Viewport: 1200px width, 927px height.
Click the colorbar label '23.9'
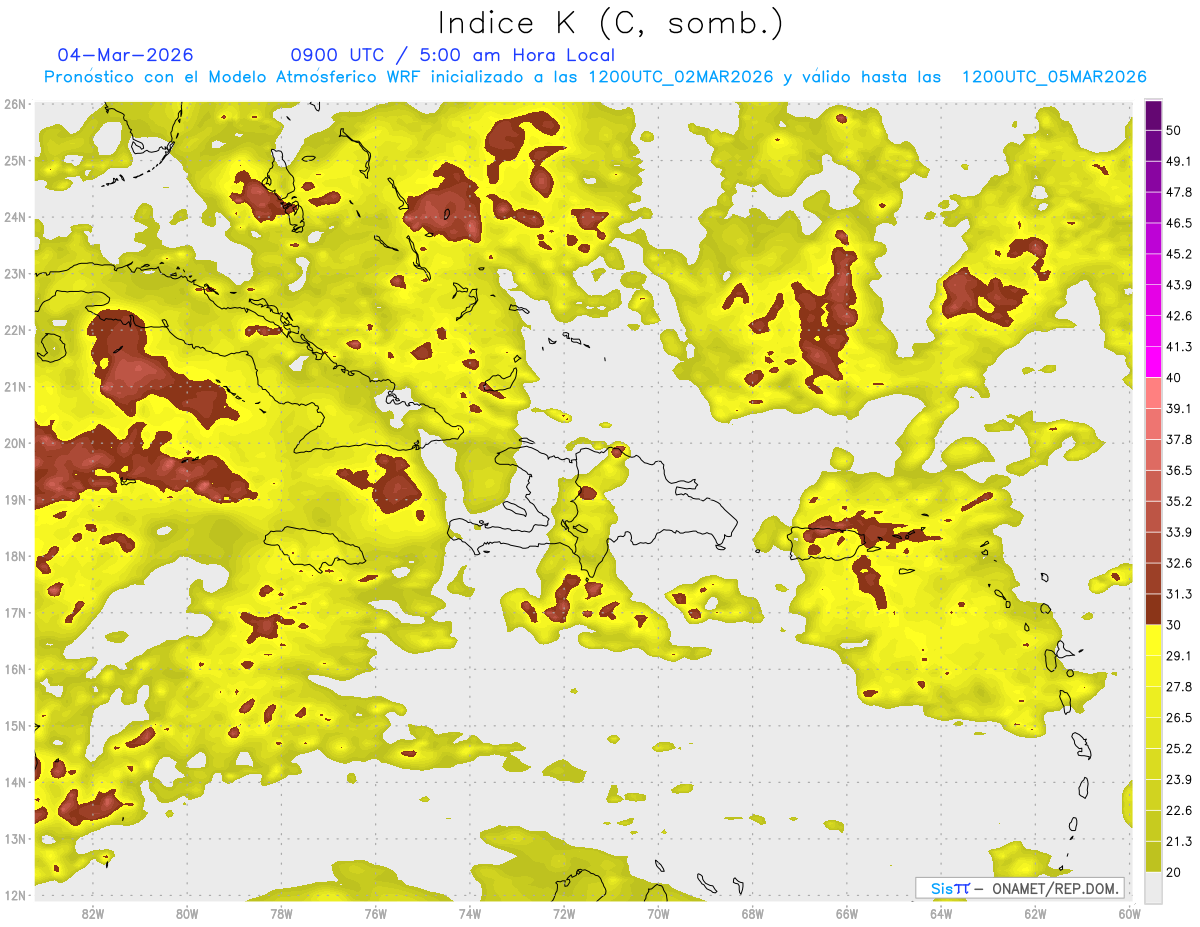(x=1178, y=780)
